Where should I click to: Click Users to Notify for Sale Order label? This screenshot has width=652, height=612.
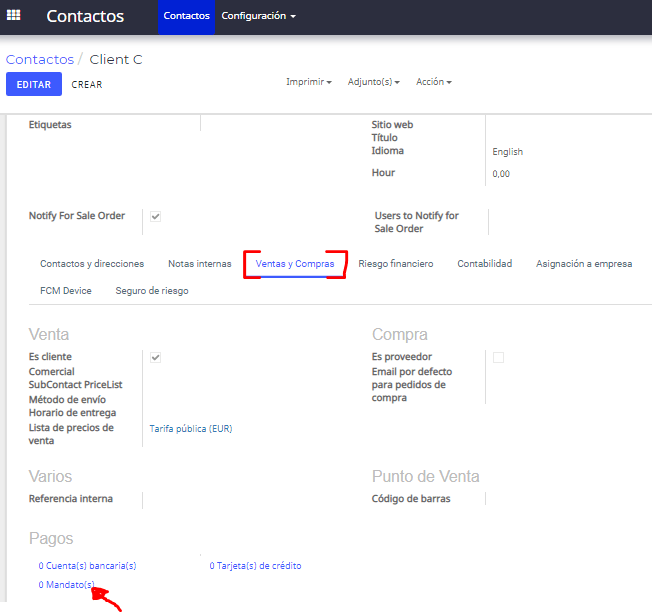pos(416,222)
